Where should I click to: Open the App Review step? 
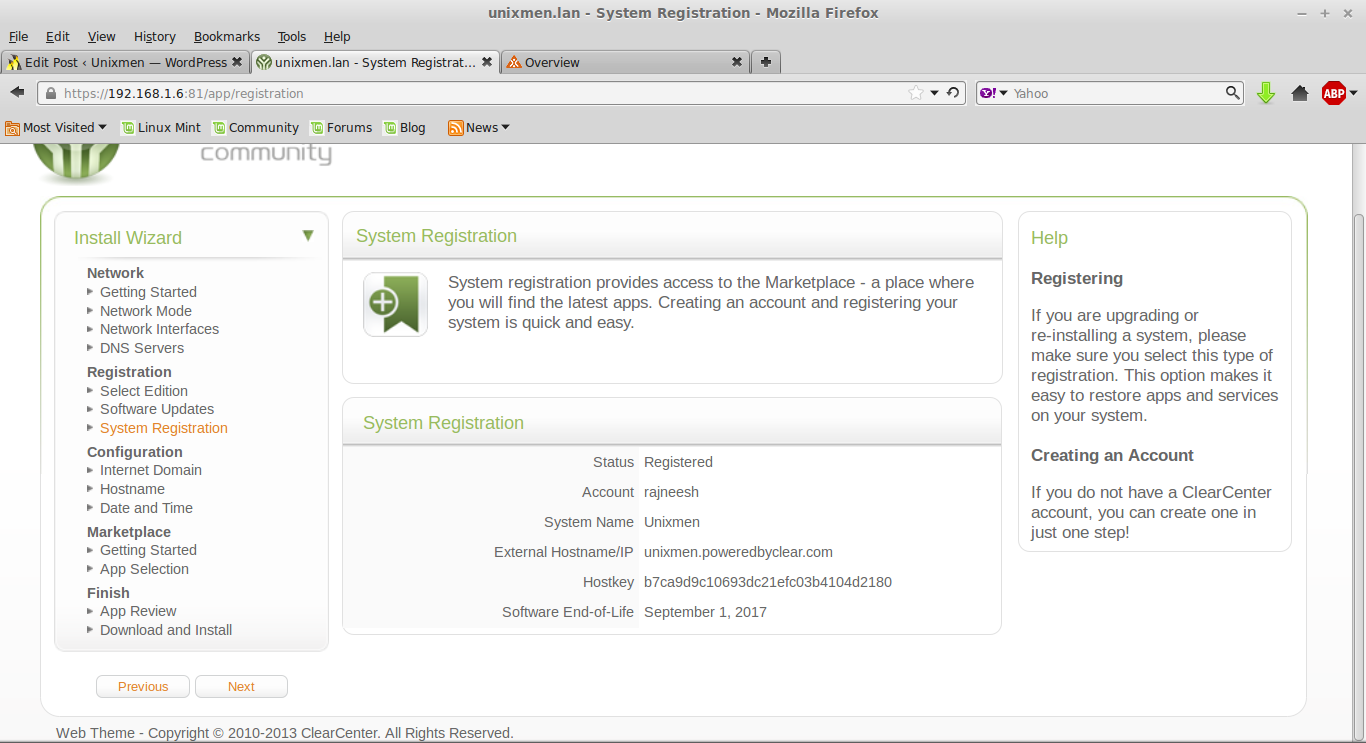(138, 611)
